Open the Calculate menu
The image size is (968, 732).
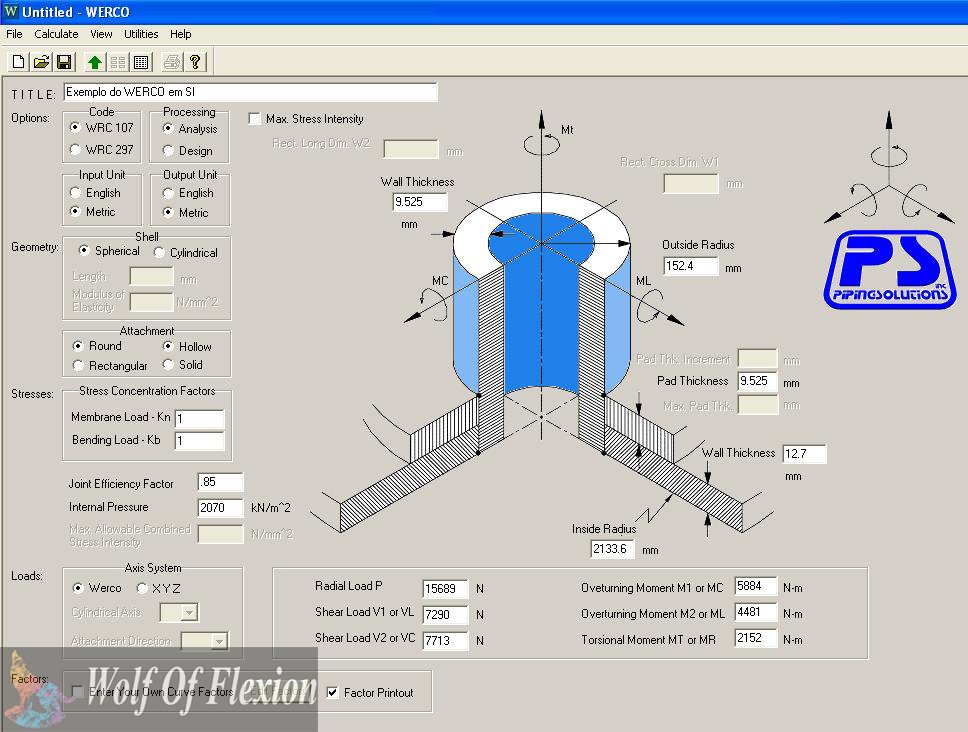pos(56,34)
